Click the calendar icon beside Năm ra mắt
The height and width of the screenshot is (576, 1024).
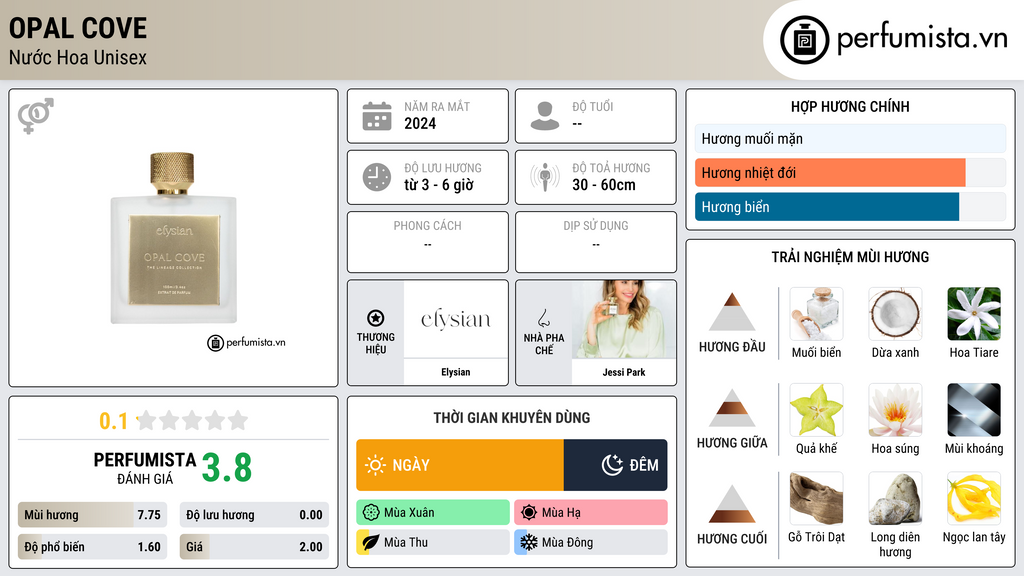377,116
